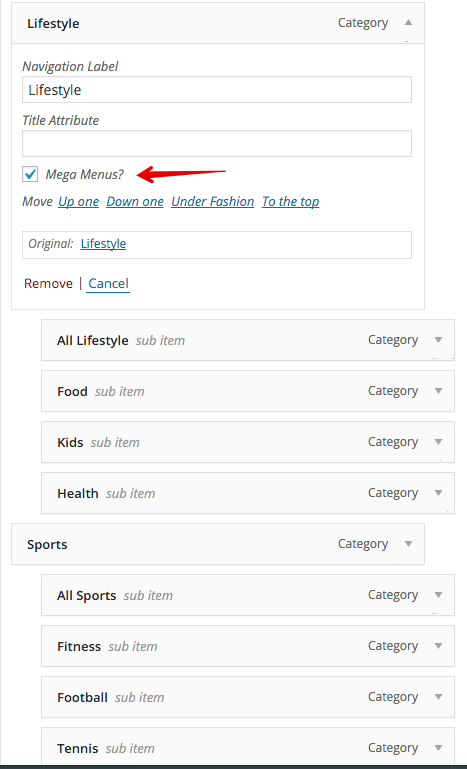
Task: Expand the Tennis sub item arrow
Action: pyautogui.click(x=439, y=748)
